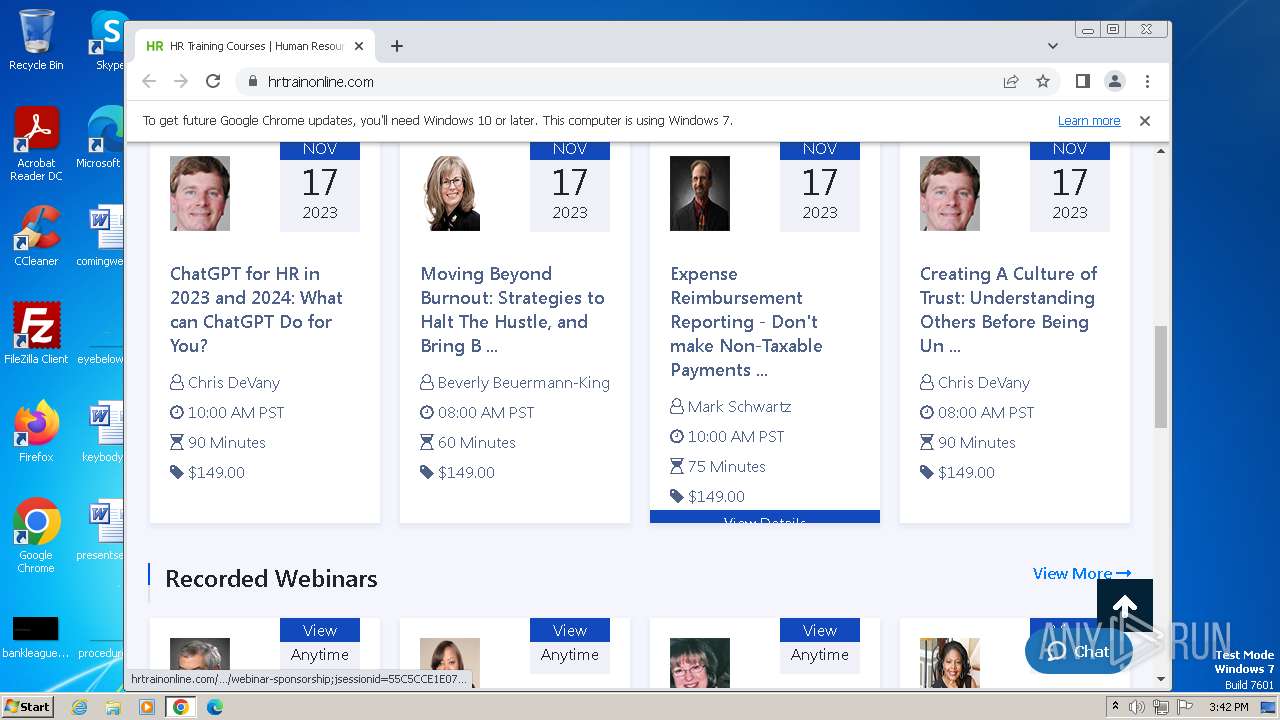Open the Windows Start menu
The height and width of the screenshot is (720, 1280).
click(27, 706)
